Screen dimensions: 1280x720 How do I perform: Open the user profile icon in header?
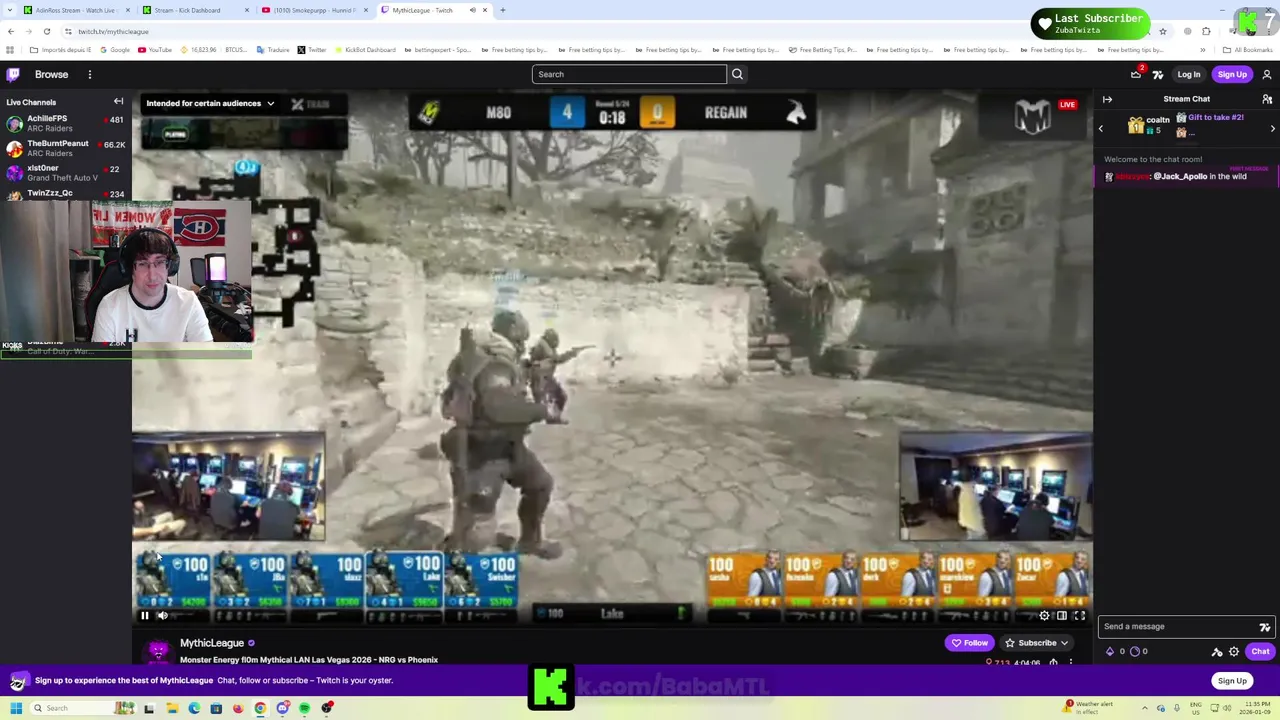point(1267,74)
